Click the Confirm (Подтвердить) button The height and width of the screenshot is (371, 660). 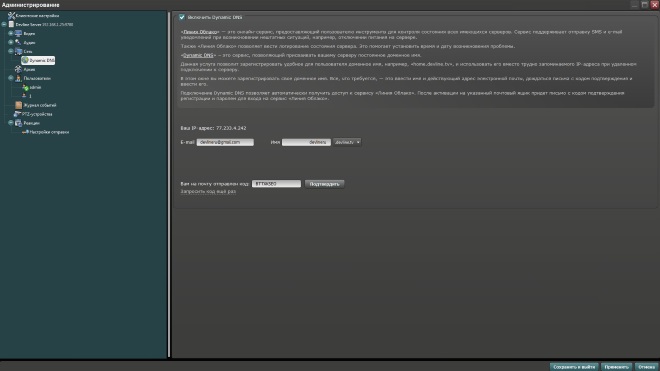tap(325, 184)
